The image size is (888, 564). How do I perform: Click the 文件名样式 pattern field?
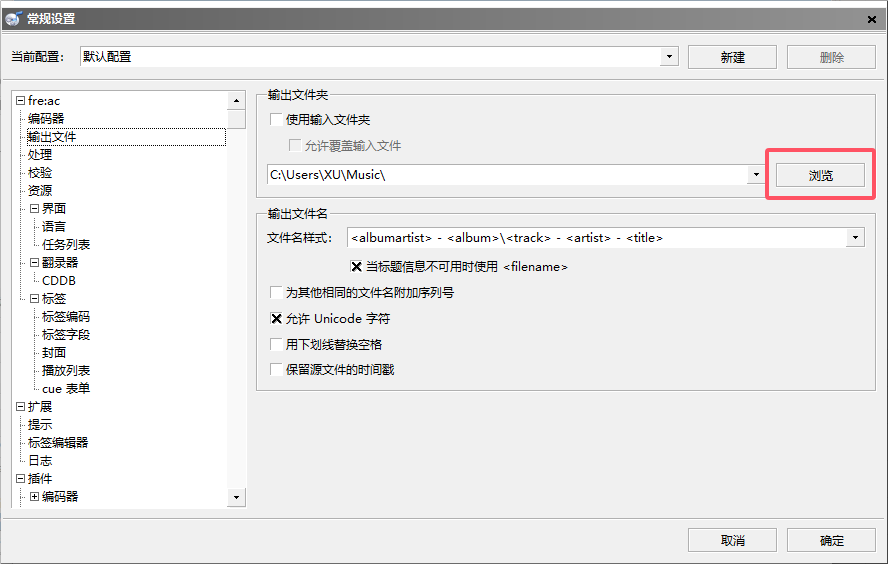point(597,237)
